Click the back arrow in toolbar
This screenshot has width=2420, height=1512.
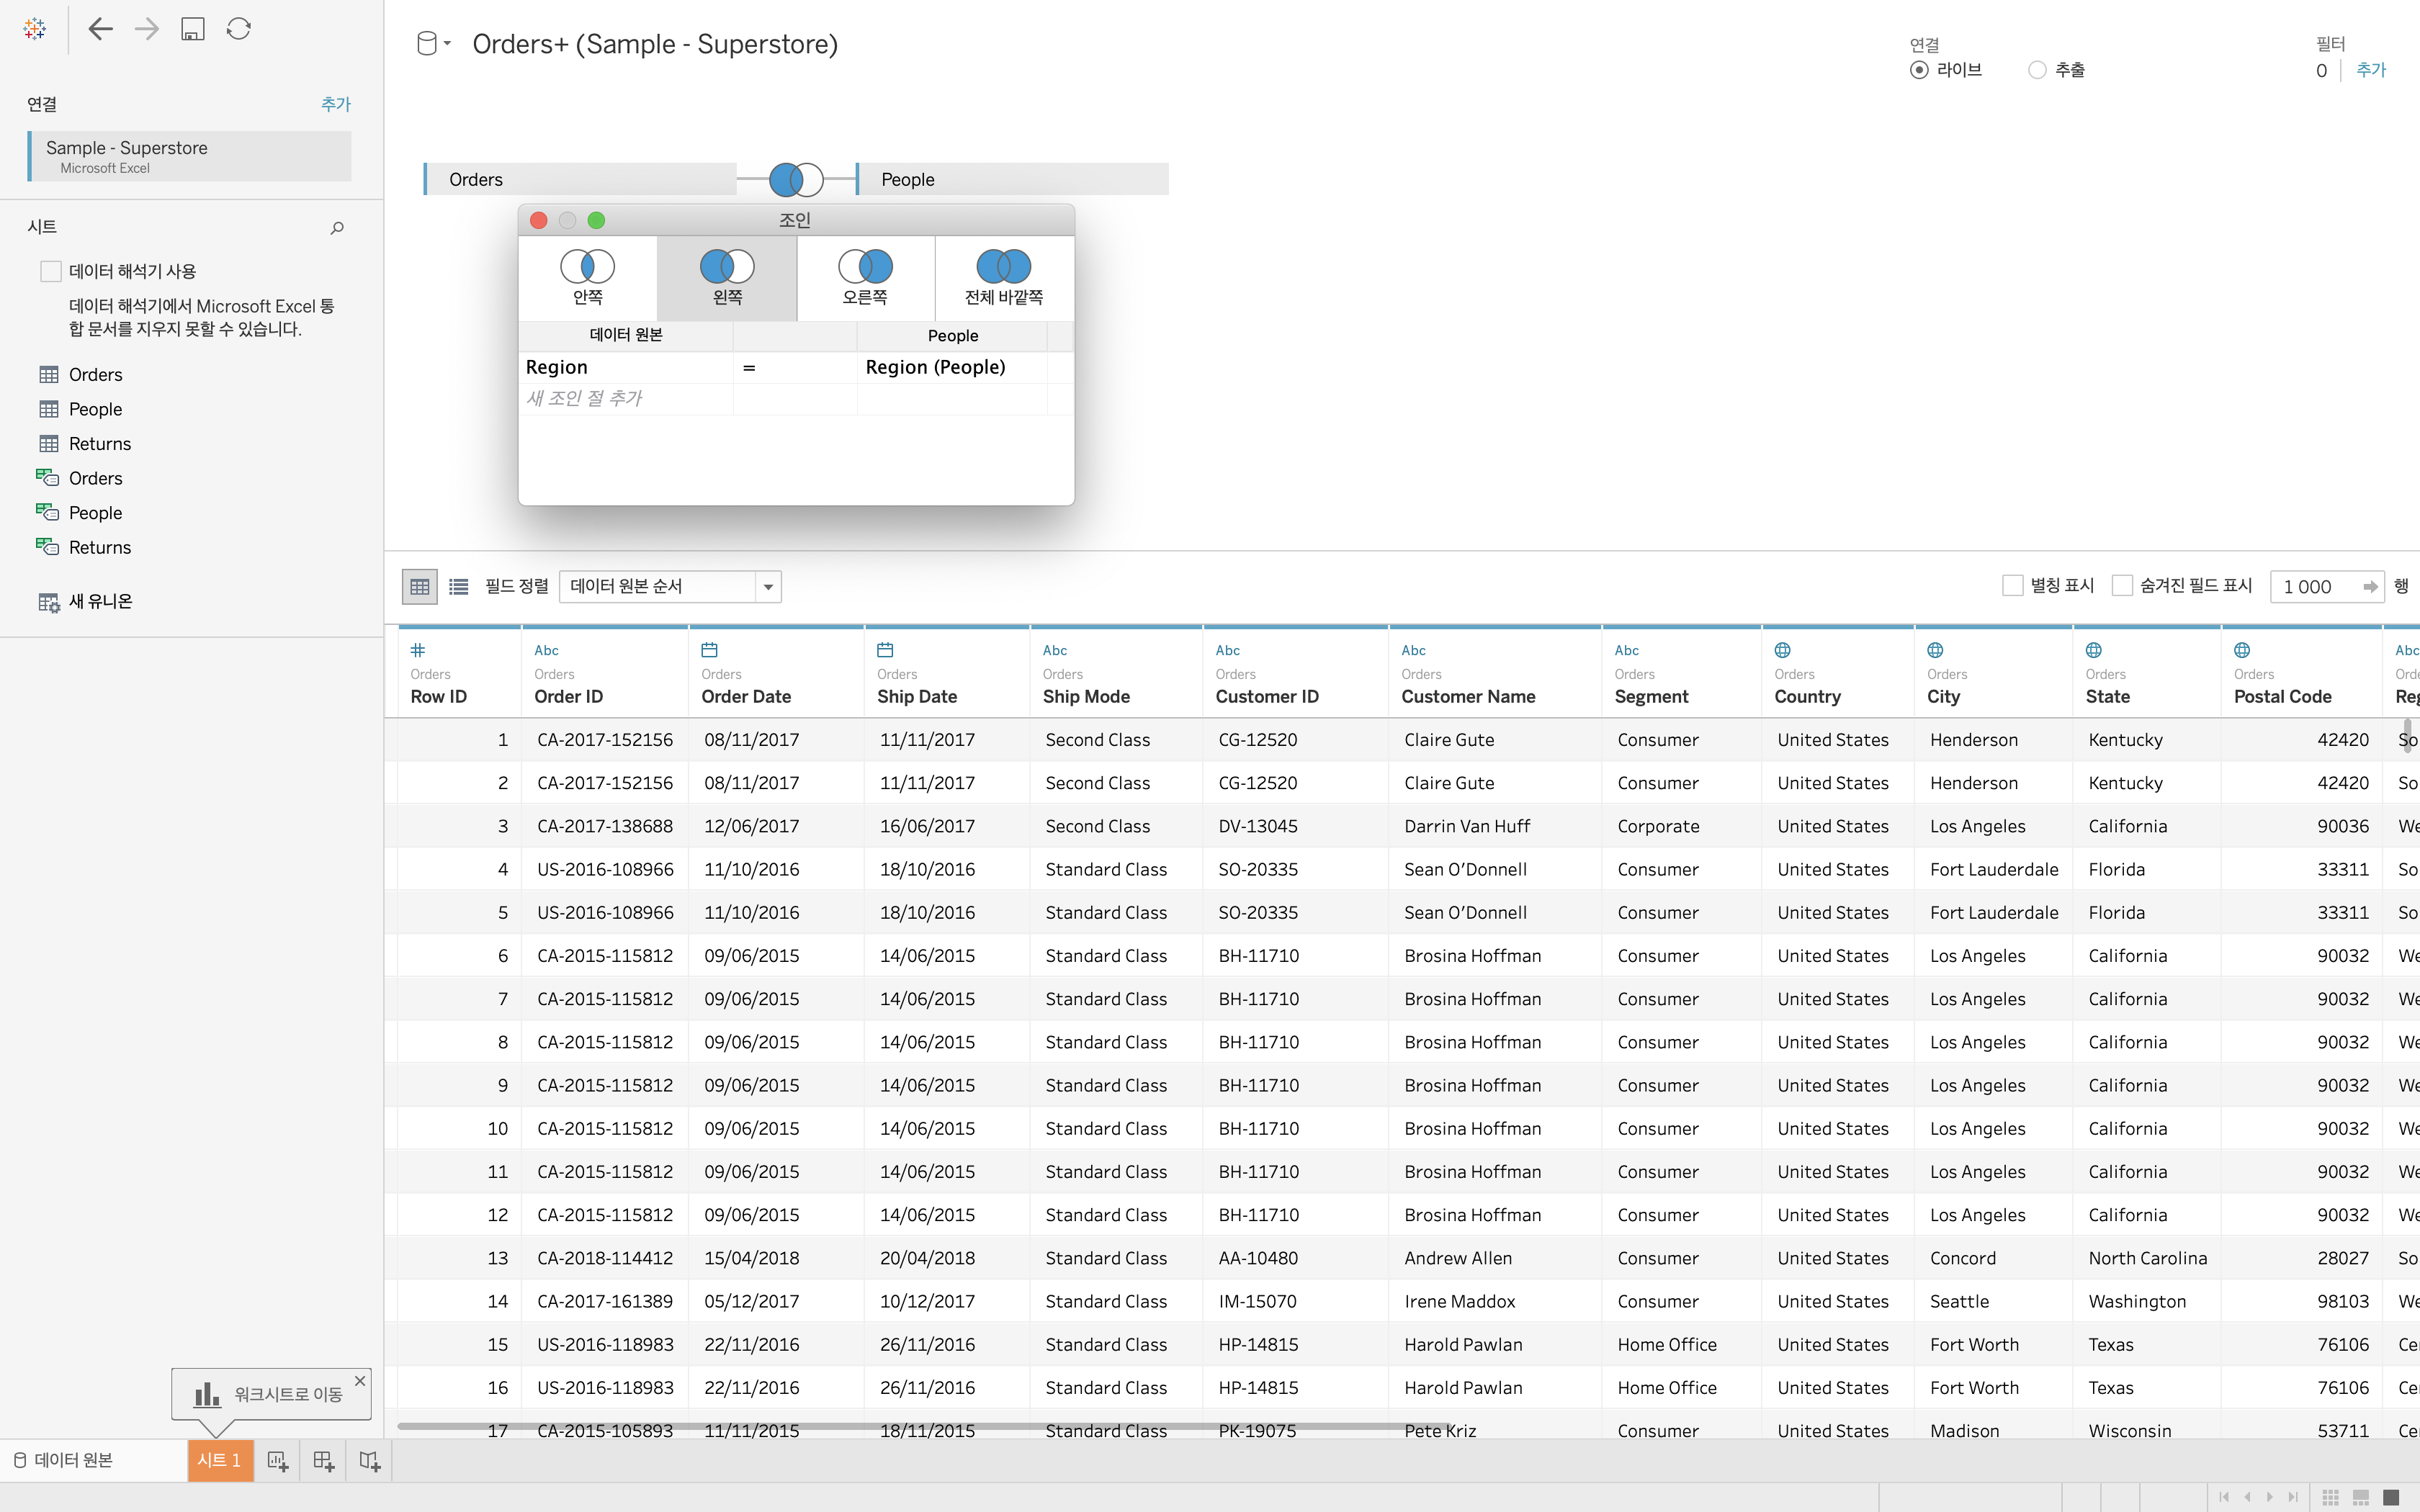point(100,29)
